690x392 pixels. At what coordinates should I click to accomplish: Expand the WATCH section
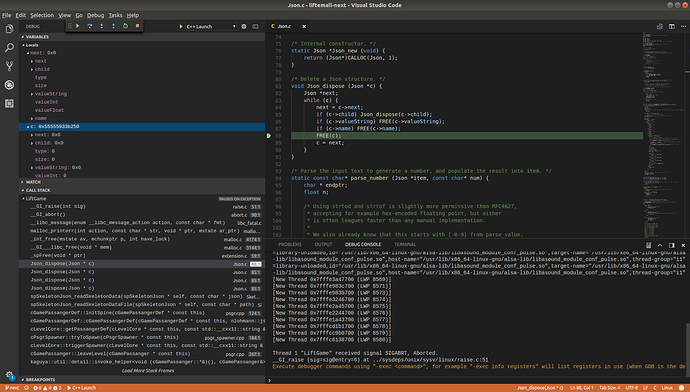point(142,182)
